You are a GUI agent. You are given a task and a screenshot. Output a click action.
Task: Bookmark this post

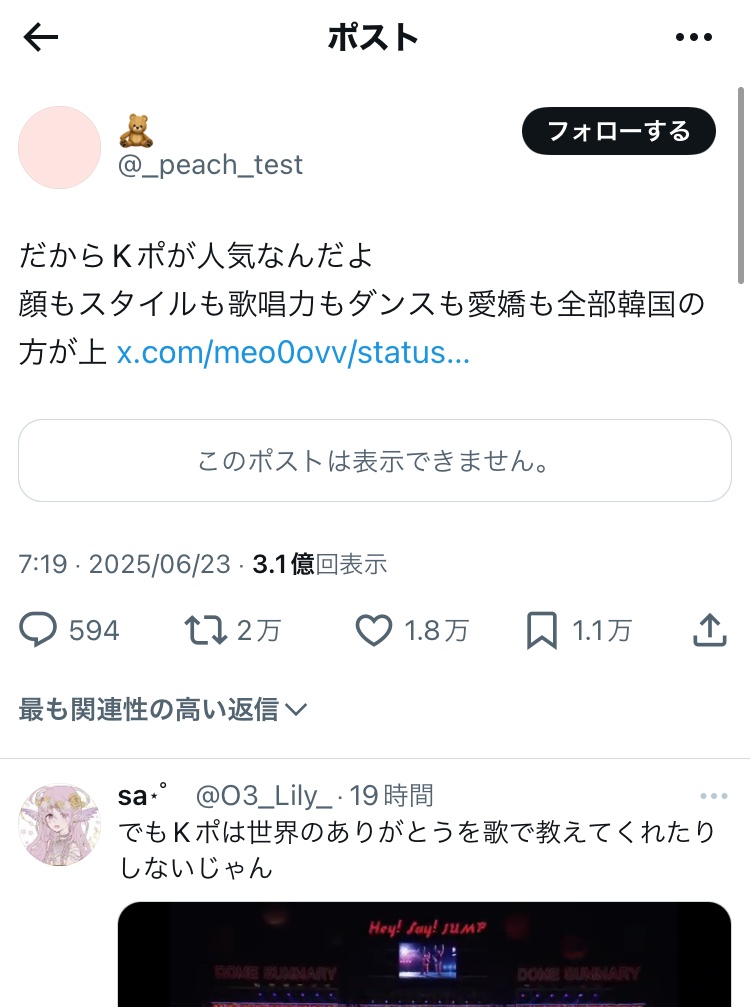541,630
